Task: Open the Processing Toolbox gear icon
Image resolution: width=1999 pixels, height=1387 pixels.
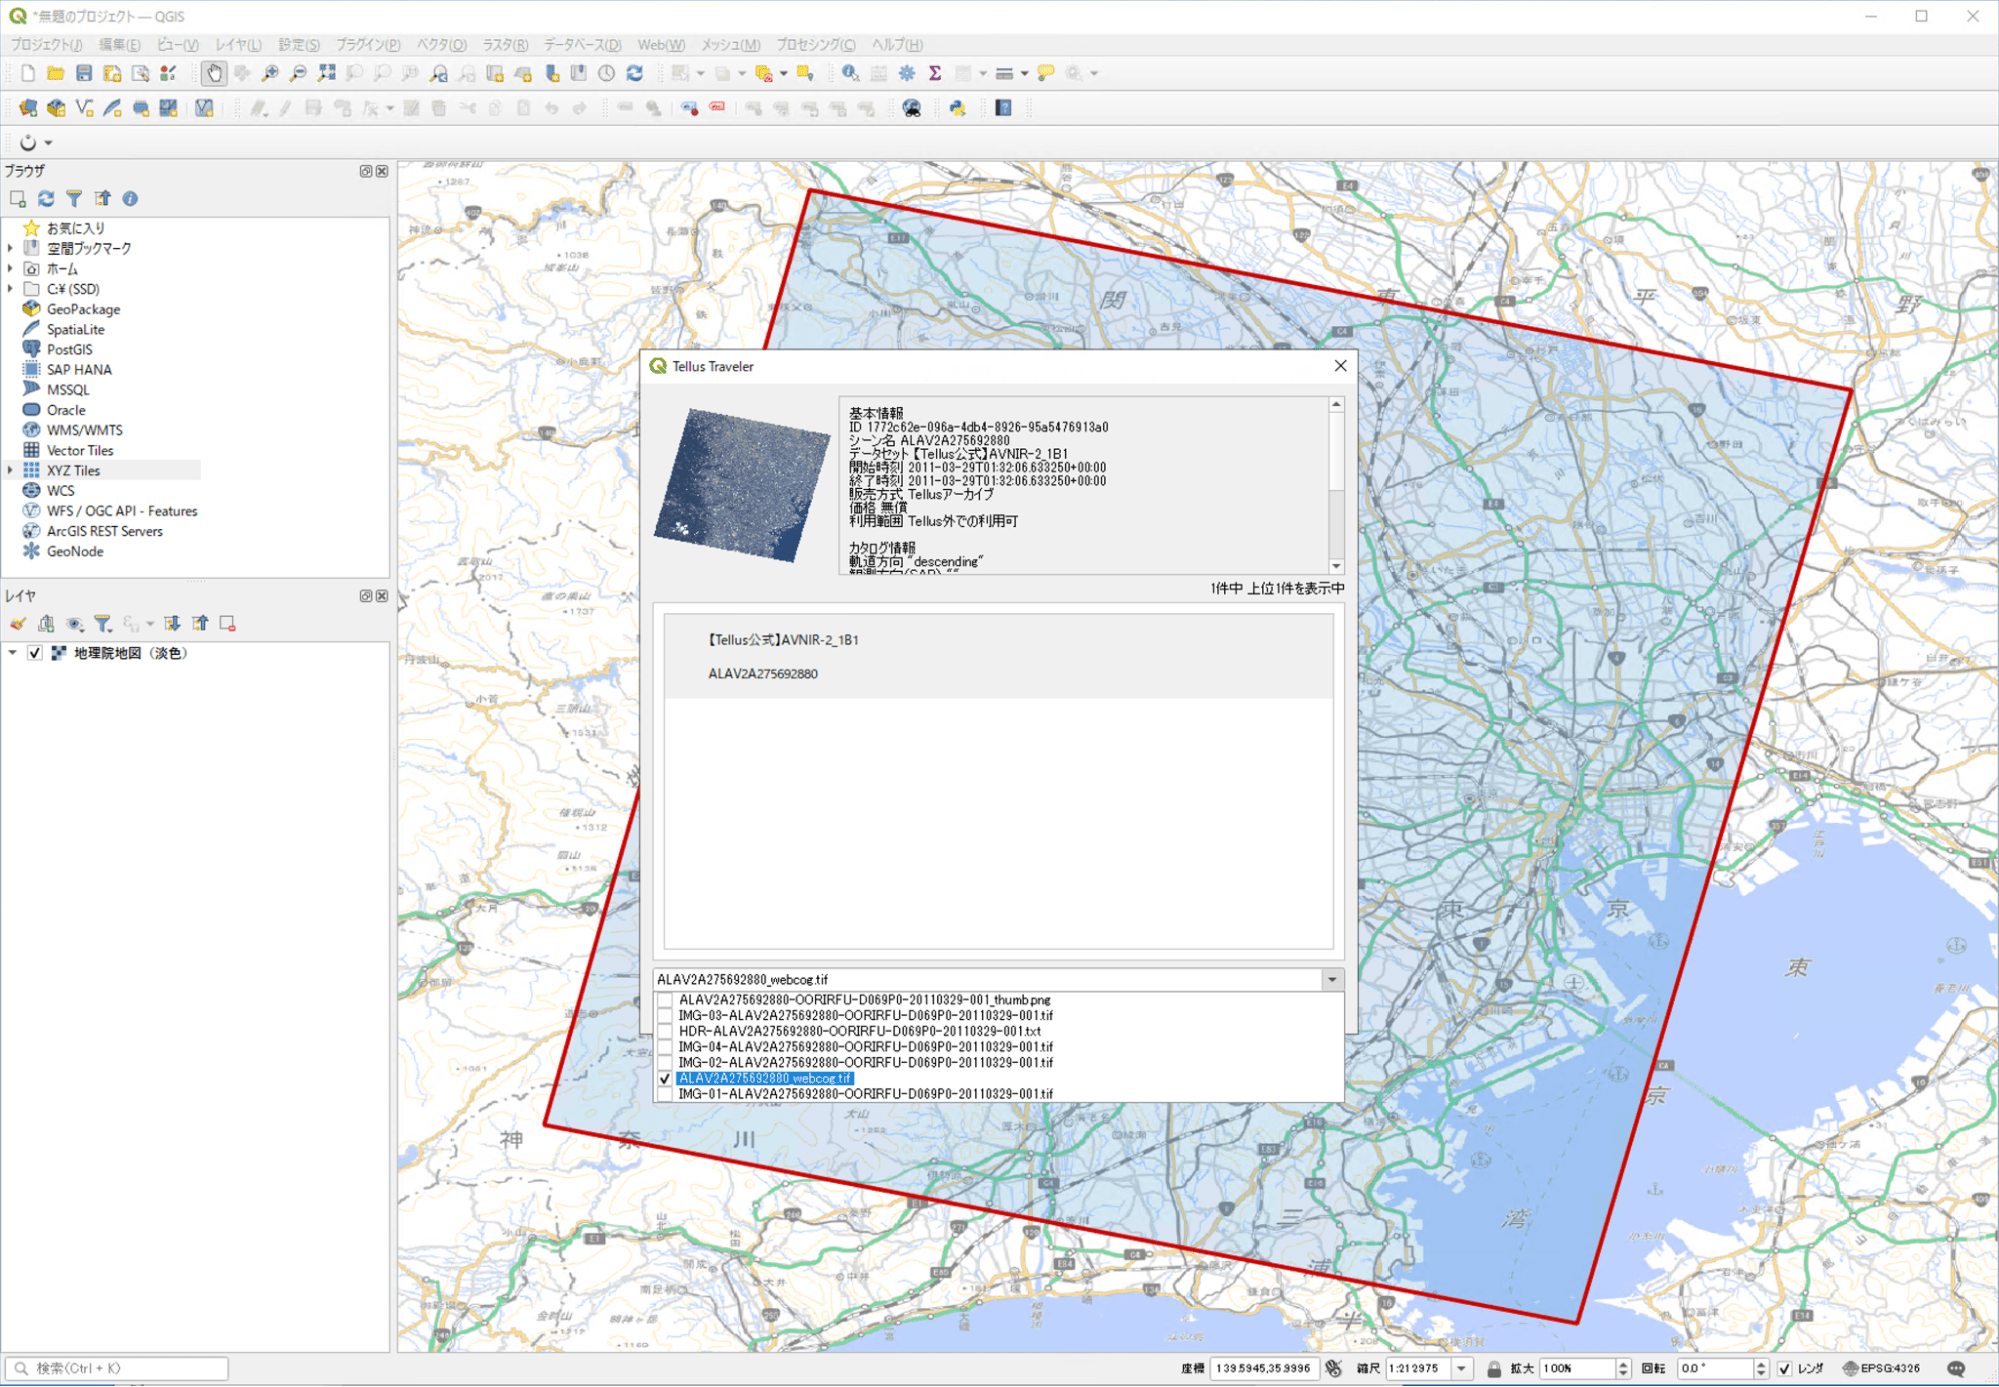Action: (906, 73)
